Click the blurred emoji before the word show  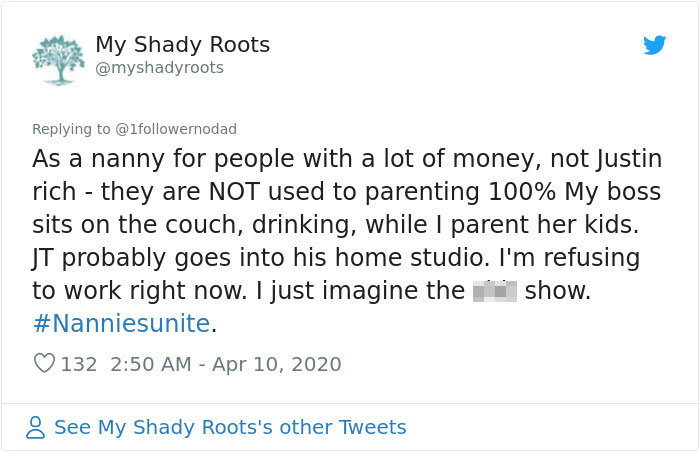494,292
